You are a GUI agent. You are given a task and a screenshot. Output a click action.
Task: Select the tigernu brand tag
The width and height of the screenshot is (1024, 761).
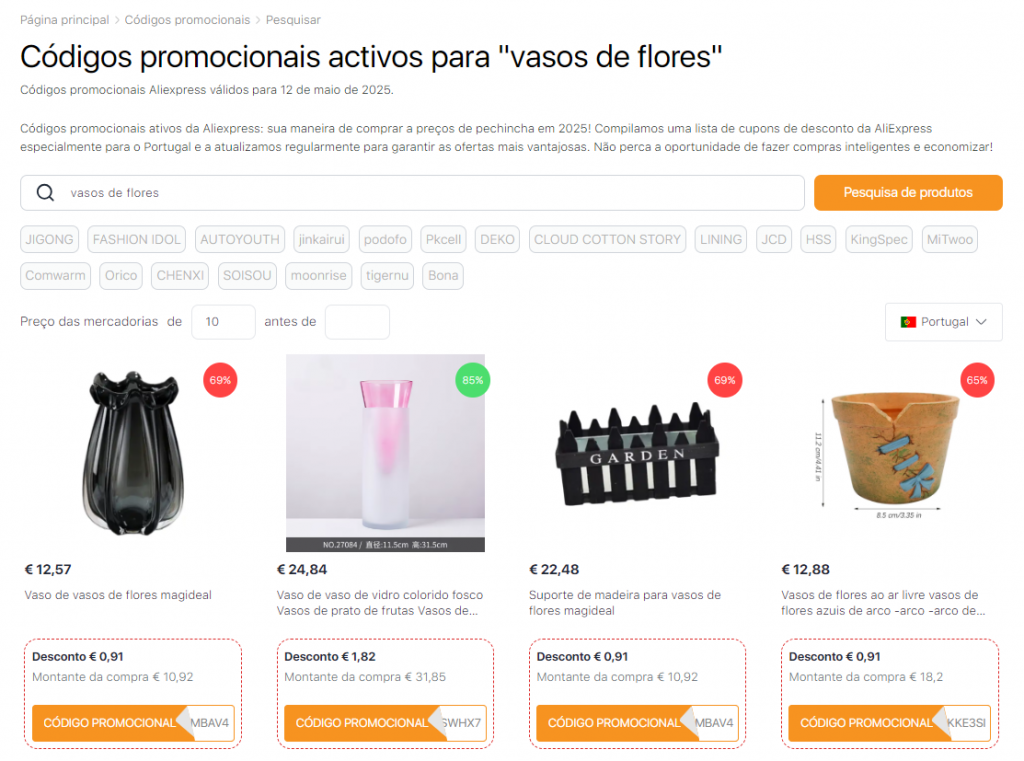tap(387, 276)
